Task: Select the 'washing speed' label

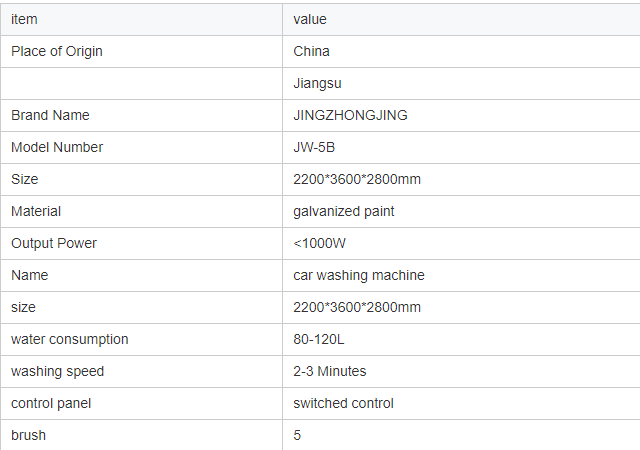Action: [x=58, y=371]
